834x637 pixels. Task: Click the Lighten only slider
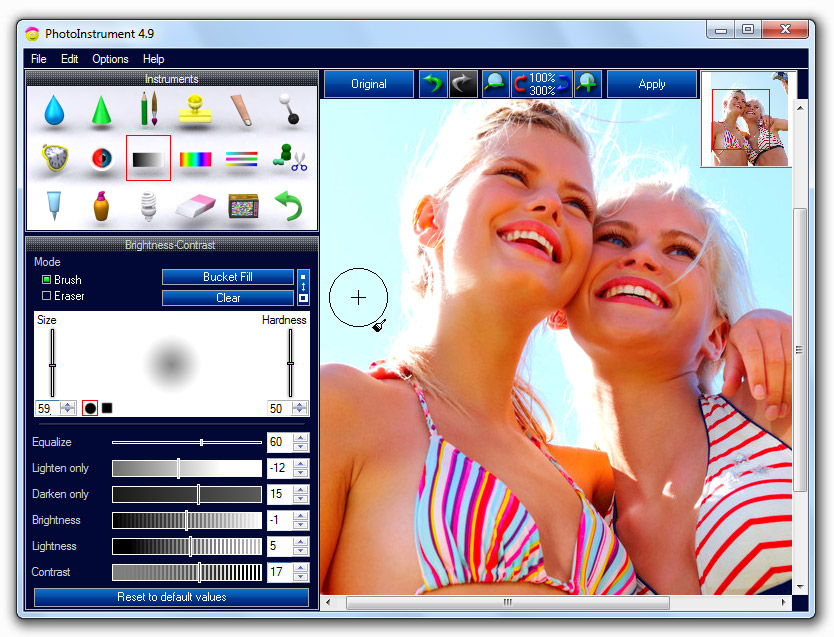coord(187,468)
